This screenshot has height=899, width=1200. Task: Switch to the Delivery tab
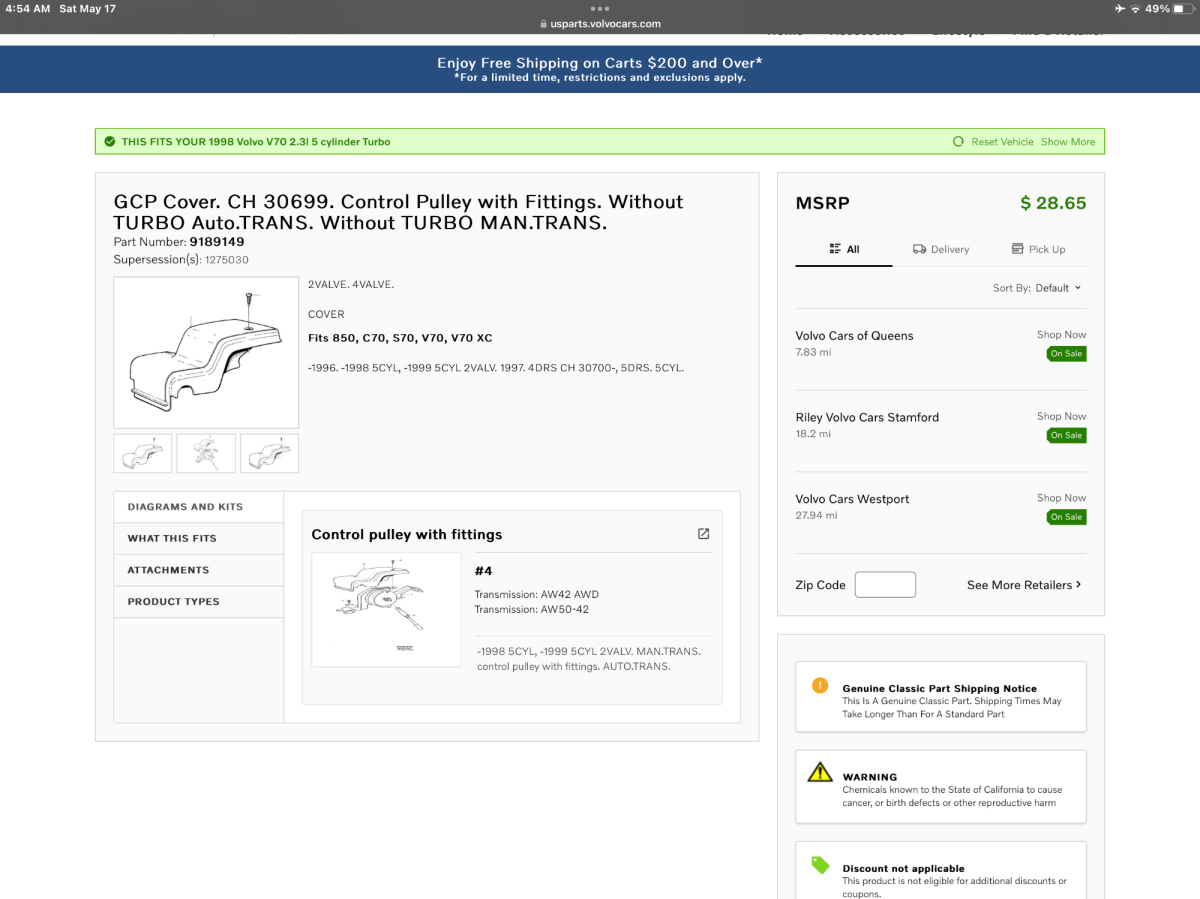coord(941,249)
